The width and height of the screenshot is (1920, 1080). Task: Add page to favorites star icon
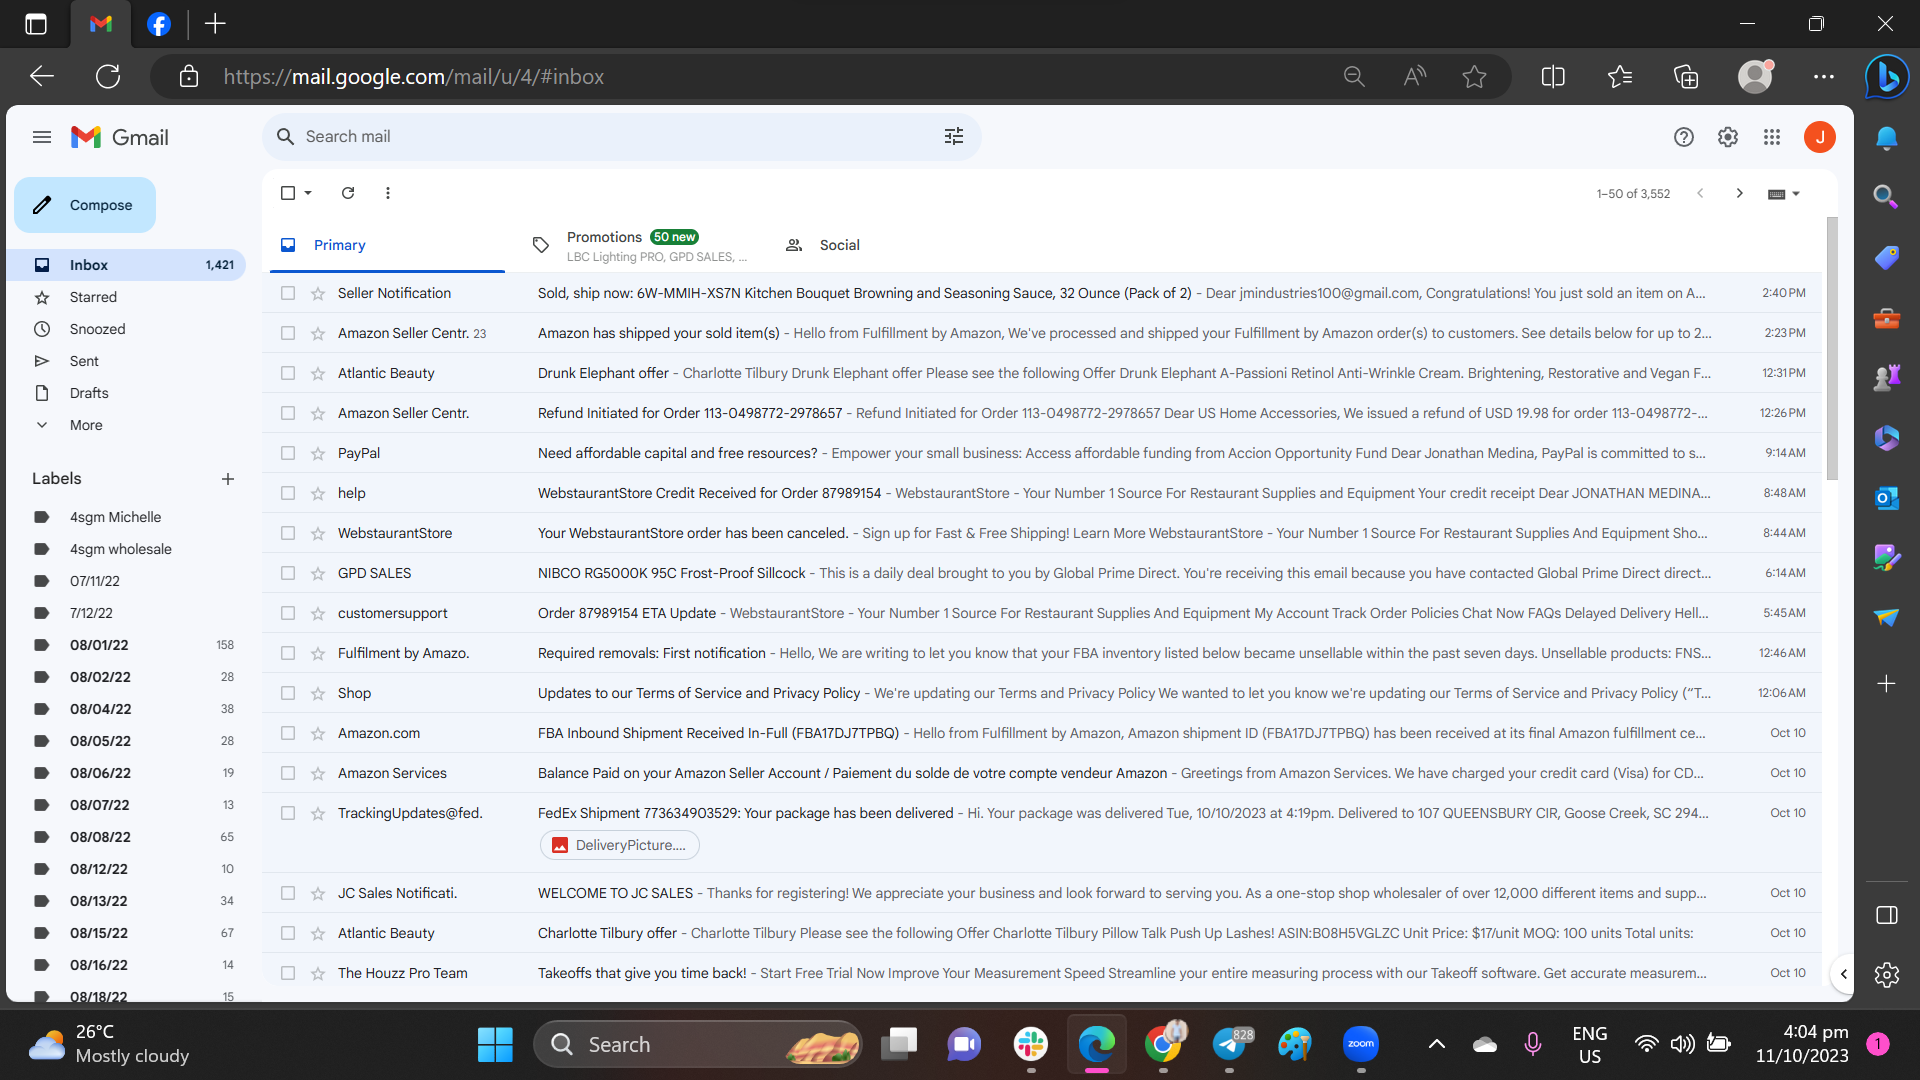click(x=1474, y=77)
